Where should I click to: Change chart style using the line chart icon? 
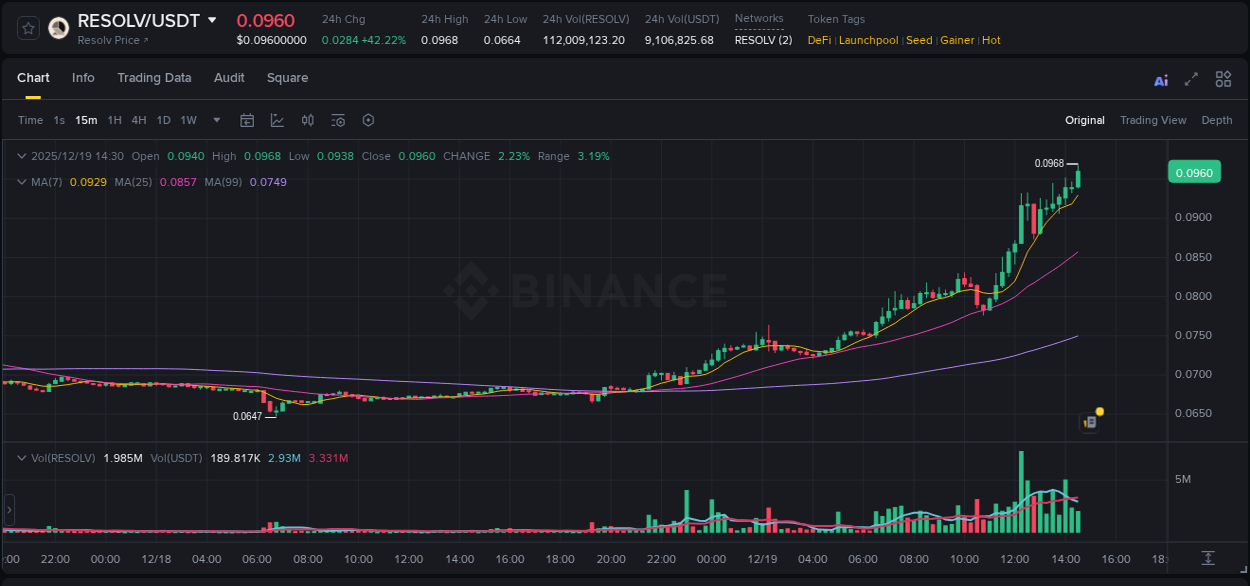click(x=277, y=120)
